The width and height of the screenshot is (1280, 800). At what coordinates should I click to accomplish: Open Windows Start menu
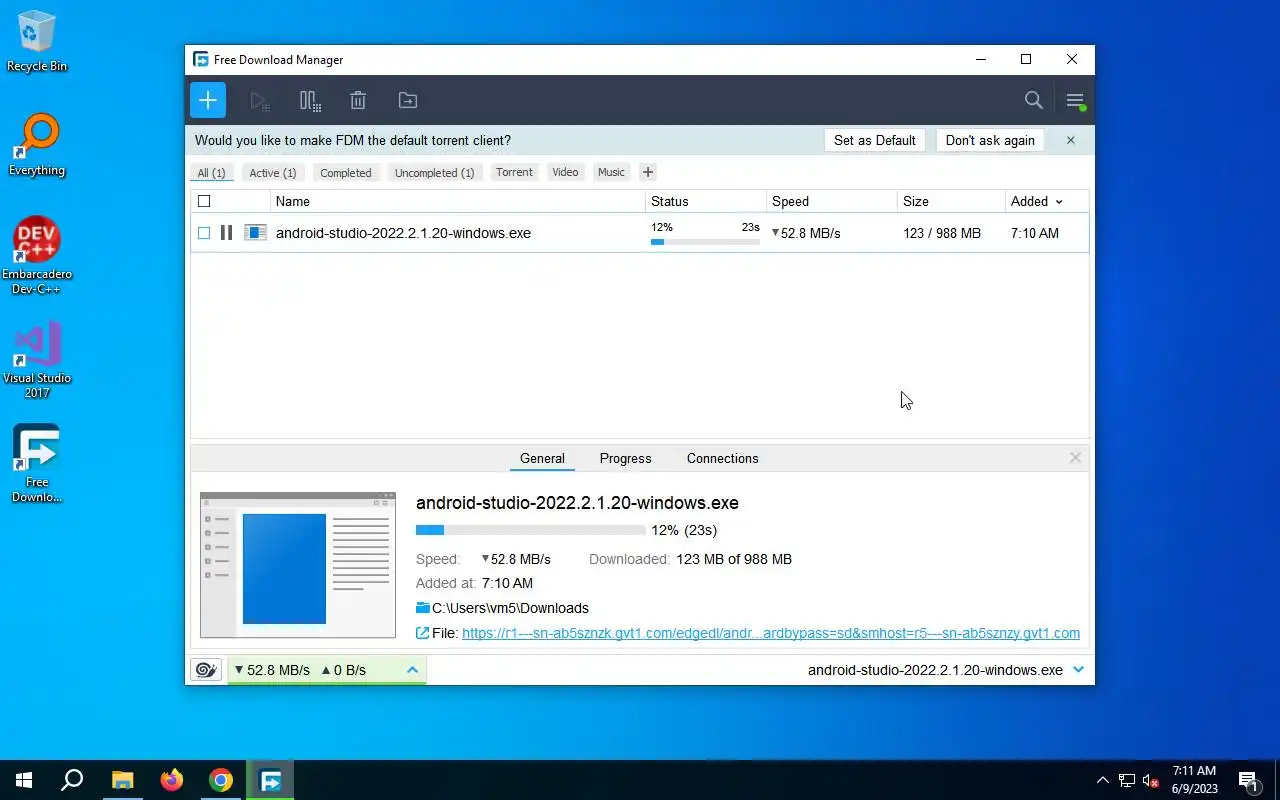pyautogui.click(x=24, y=780)
